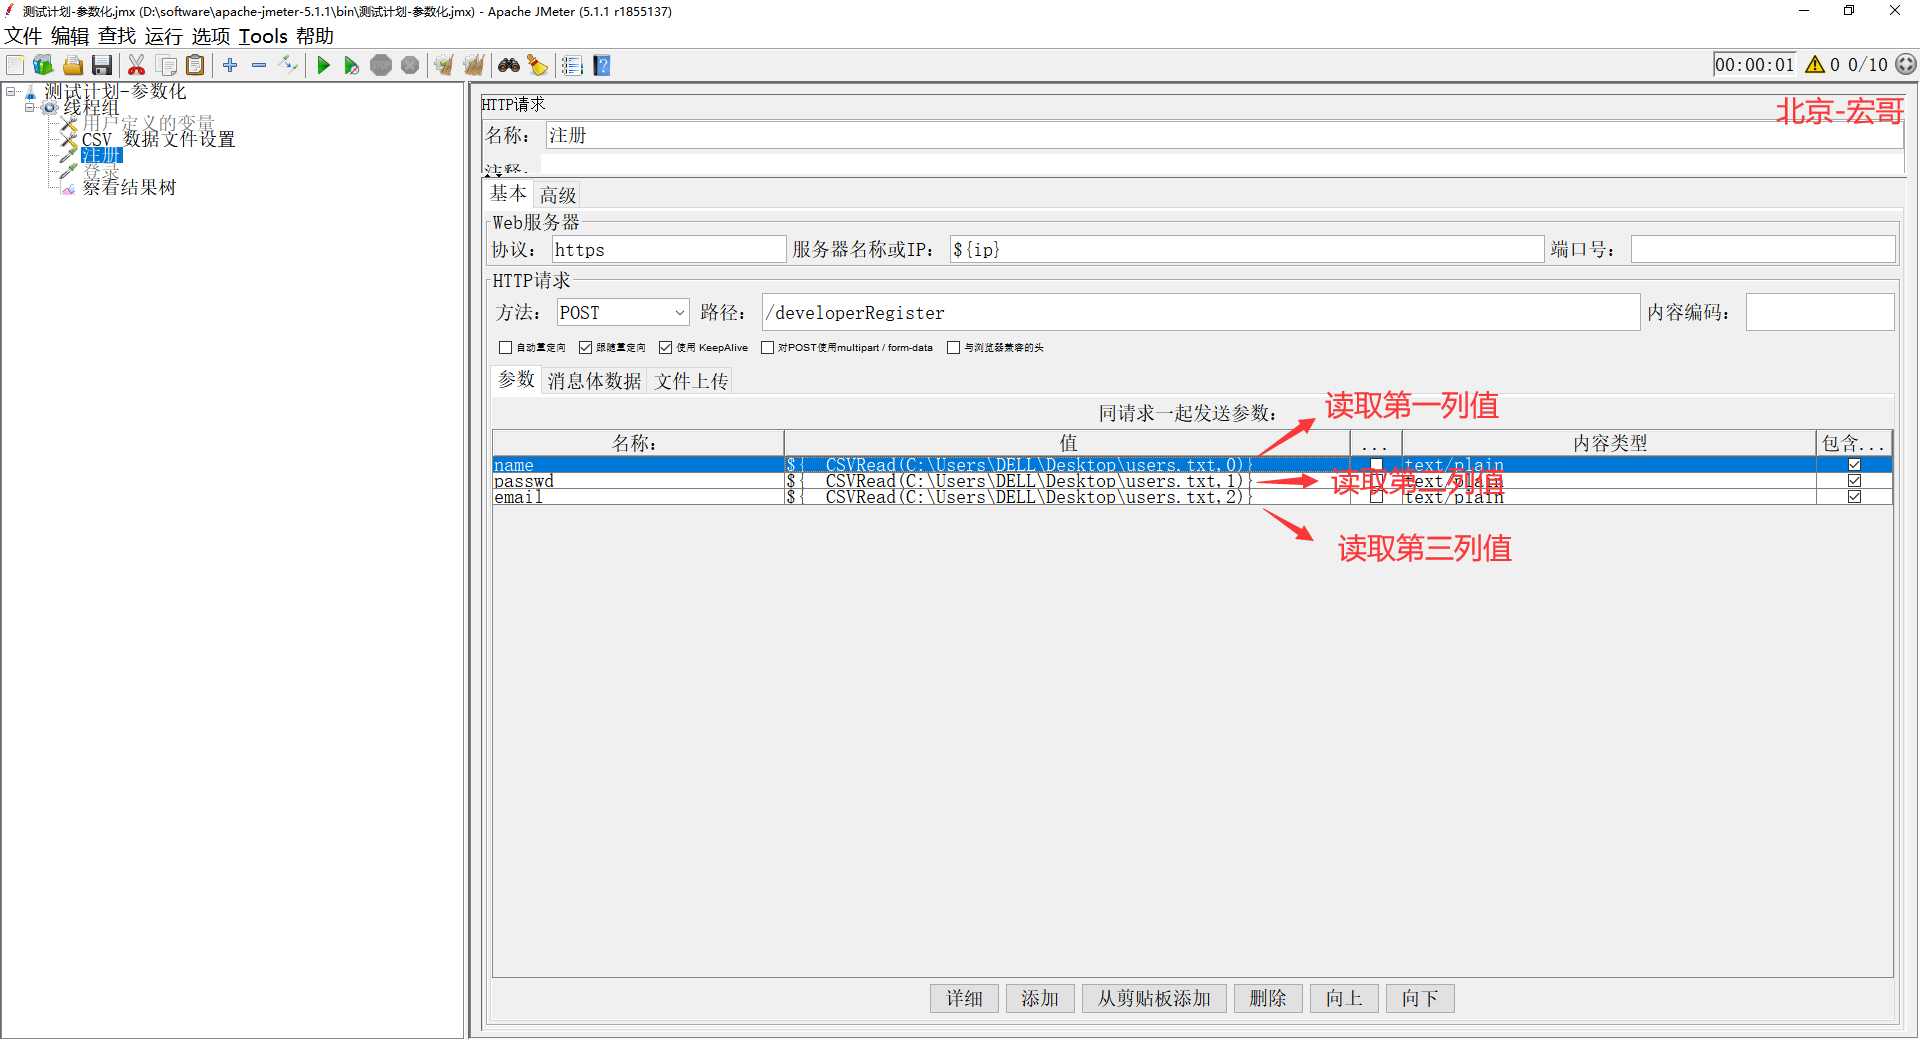The width and height of the screenshot is (1920, 1040).
Task: Open the 编辑 menu
Action: pyautogui.click(x=70, y=36)
